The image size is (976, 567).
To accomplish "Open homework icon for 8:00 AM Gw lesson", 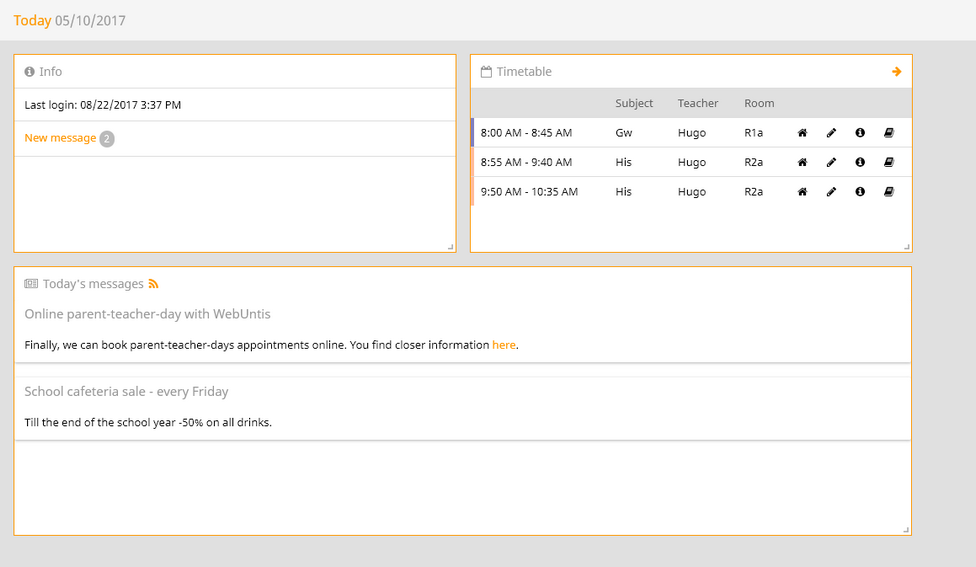I will pos(802,133).
